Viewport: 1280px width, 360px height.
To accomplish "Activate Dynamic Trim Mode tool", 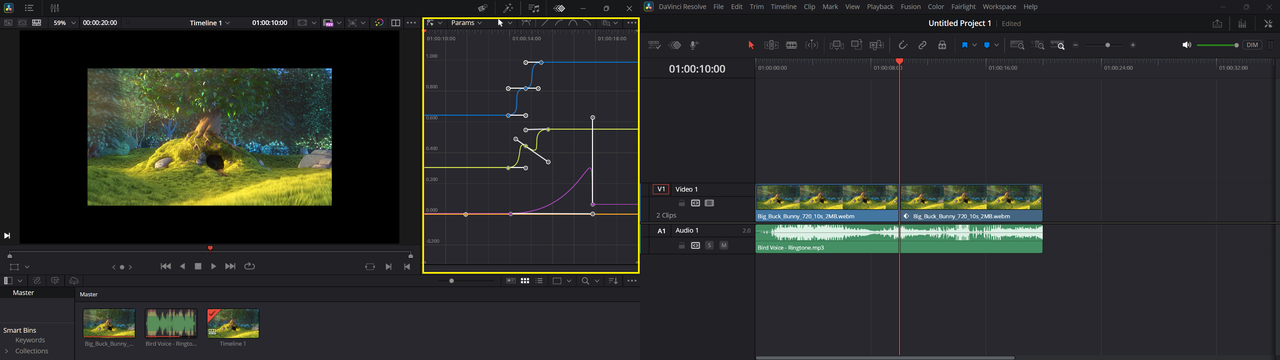I will pos(791,45).
